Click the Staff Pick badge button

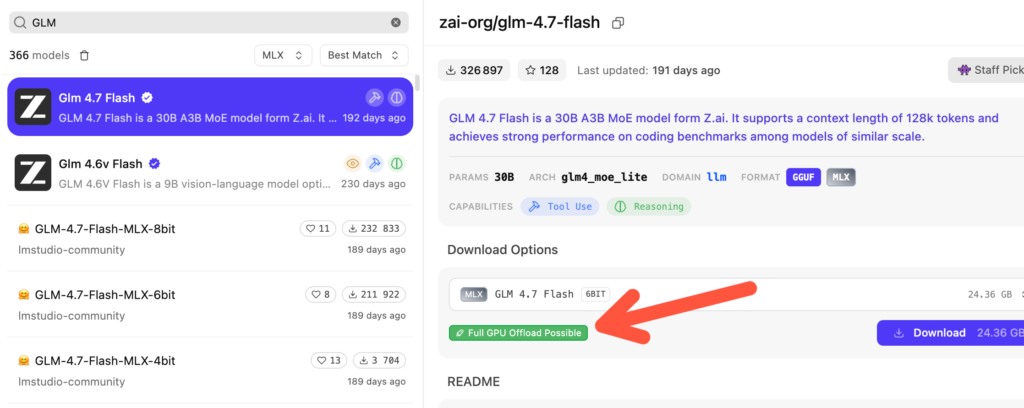pyautogui.click(x=986, y=71)
